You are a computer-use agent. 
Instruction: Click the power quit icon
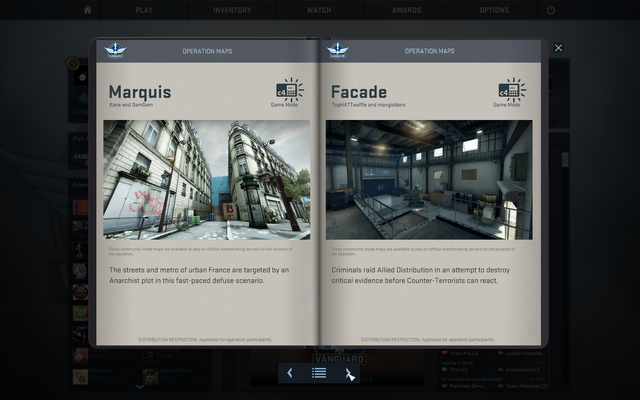(551, 10)
